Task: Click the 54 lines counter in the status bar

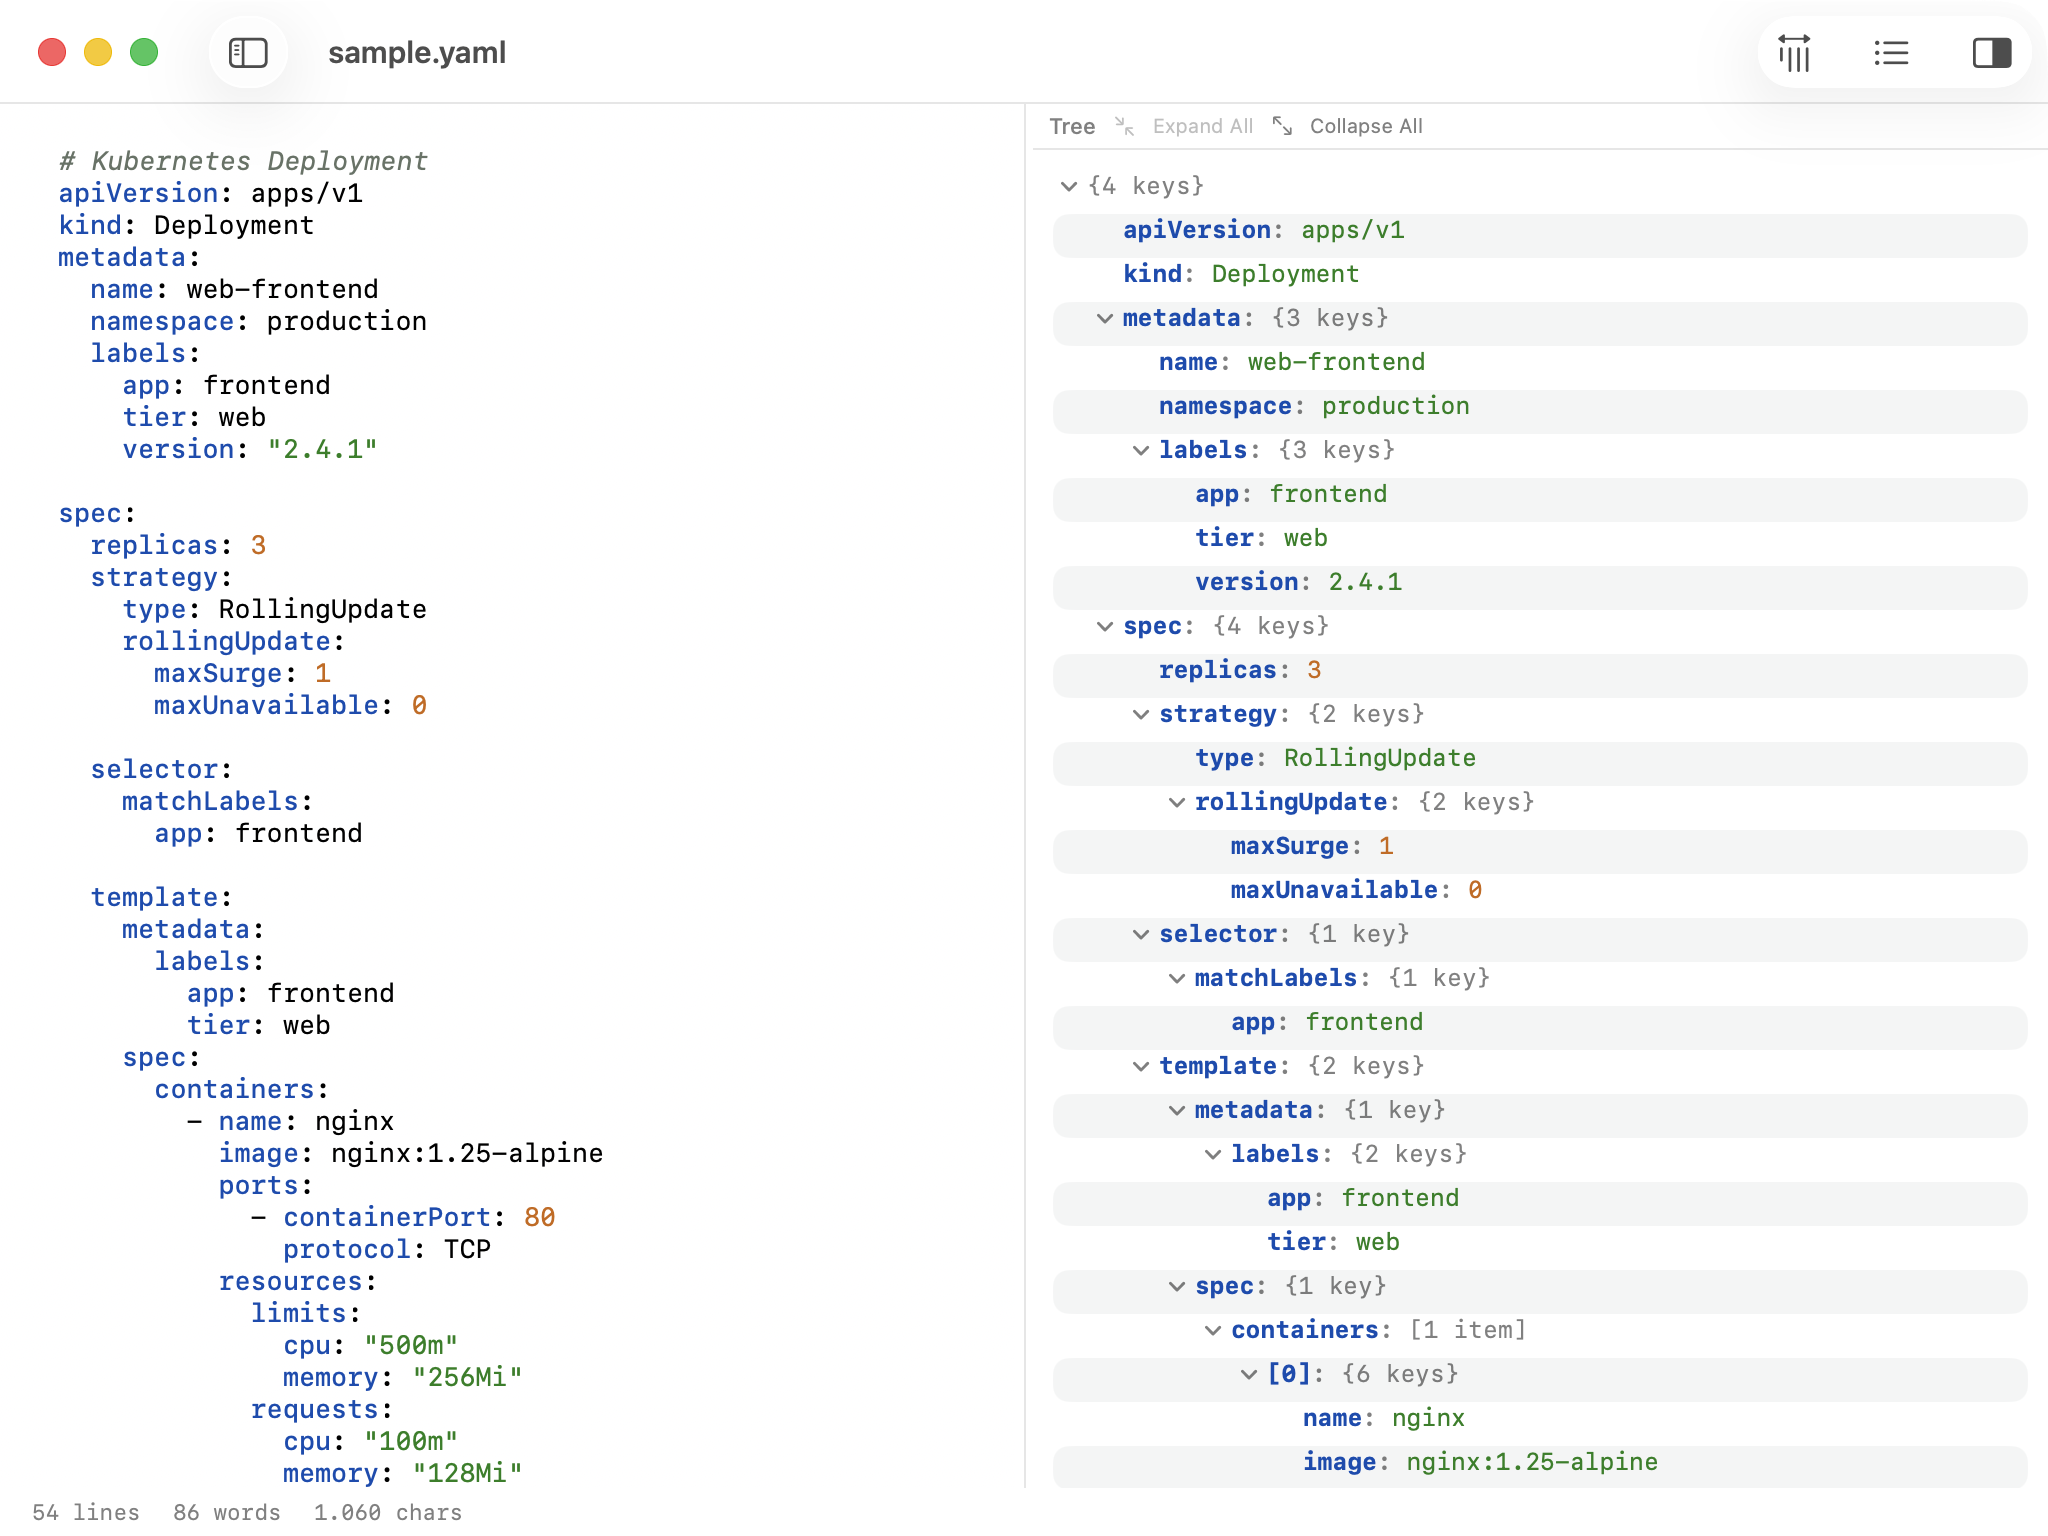Action: 86,1512
